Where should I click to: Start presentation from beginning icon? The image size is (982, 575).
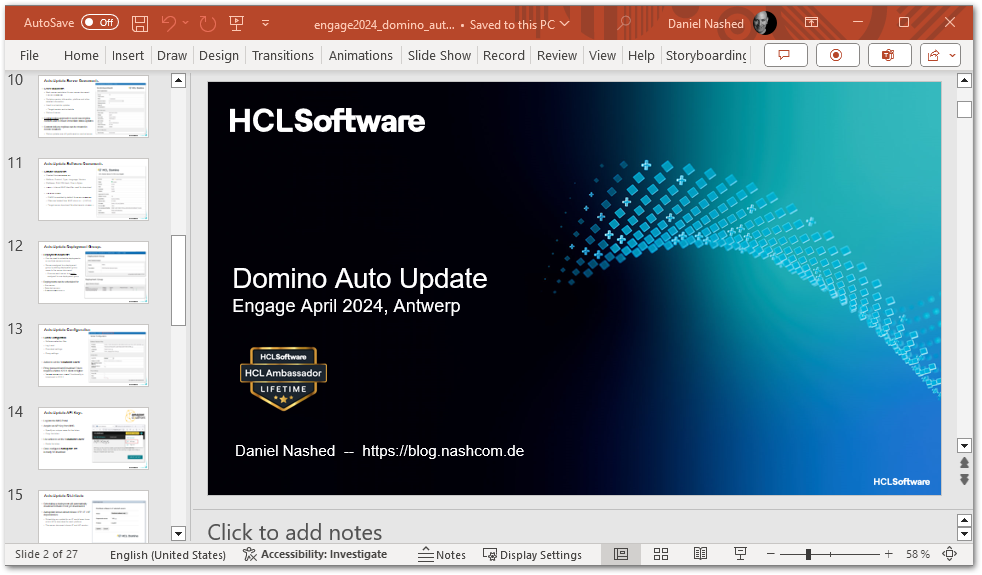point(236,24)
